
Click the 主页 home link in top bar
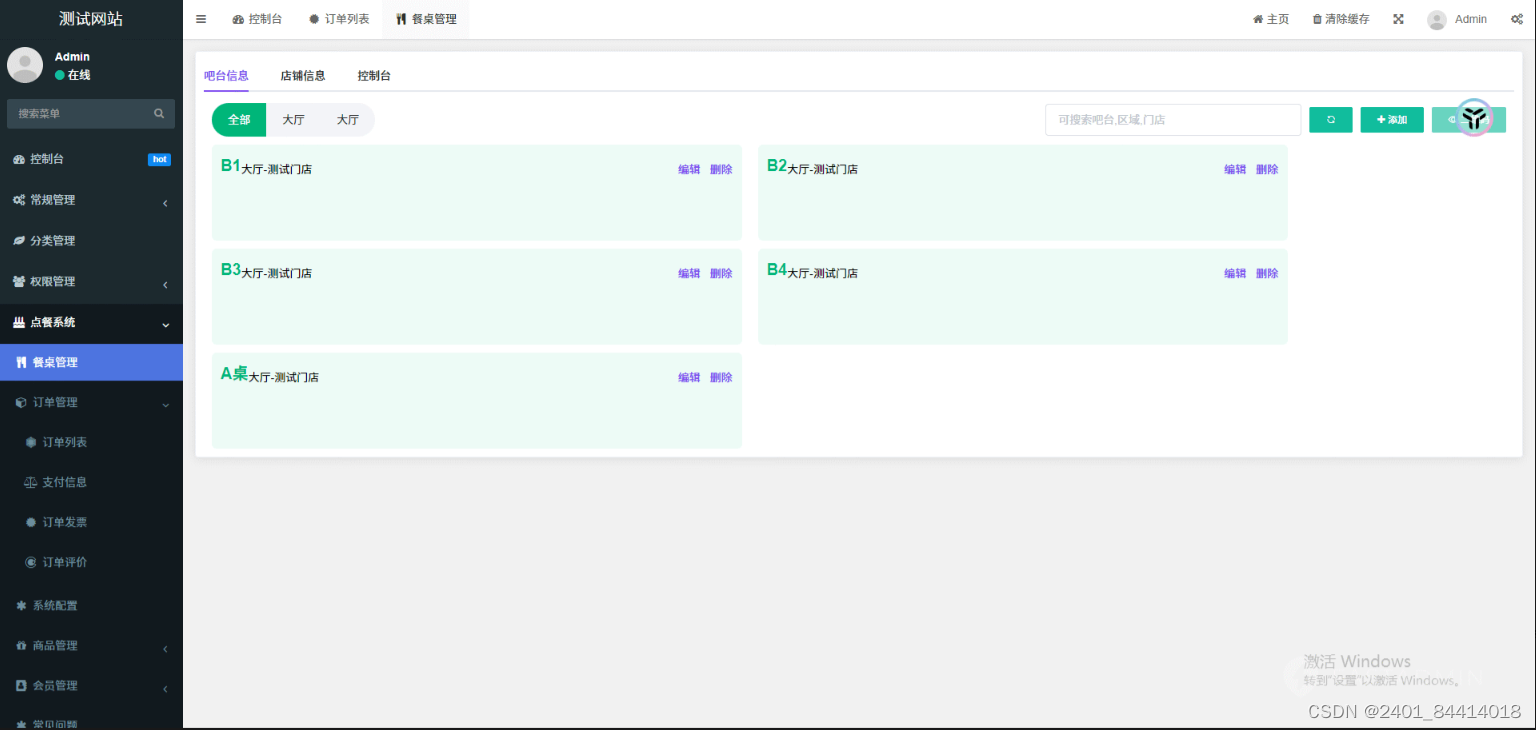coord(1271,19)
